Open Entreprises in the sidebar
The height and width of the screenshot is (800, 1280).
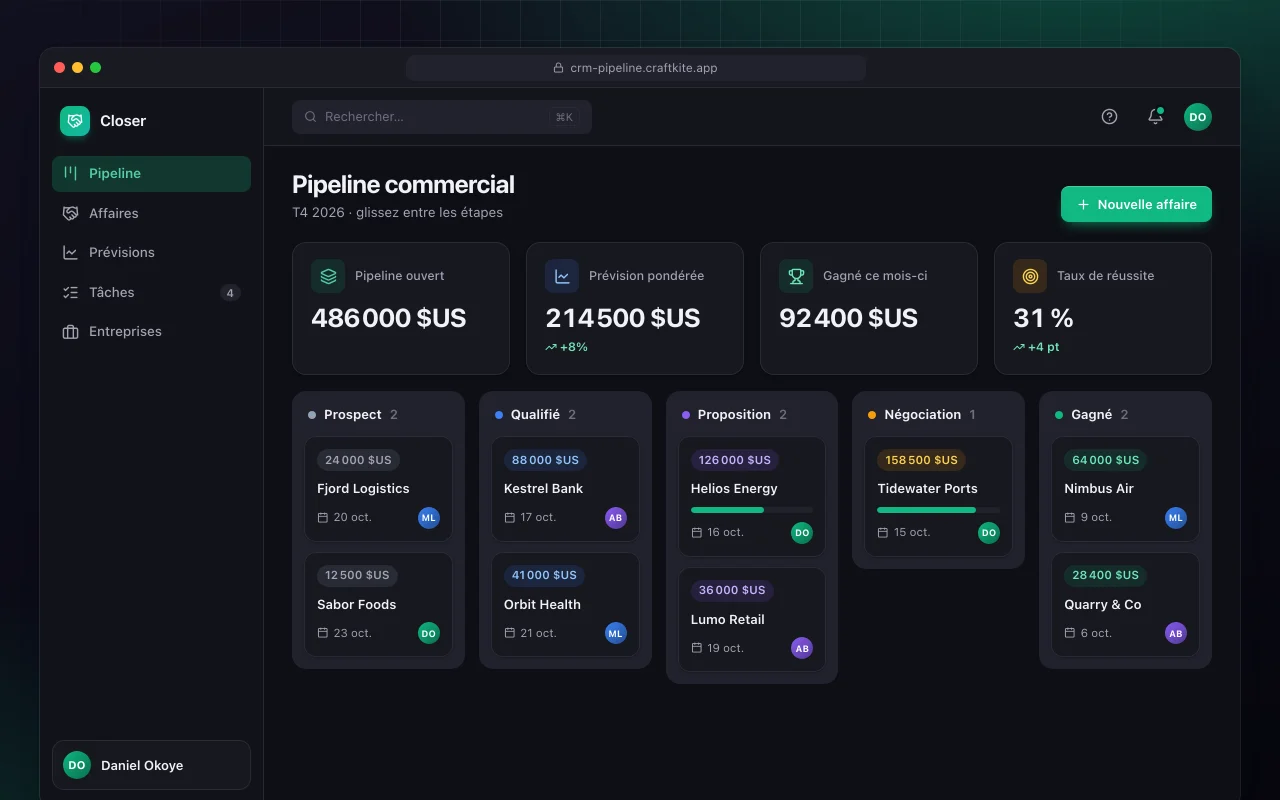(x=151, y=331)
